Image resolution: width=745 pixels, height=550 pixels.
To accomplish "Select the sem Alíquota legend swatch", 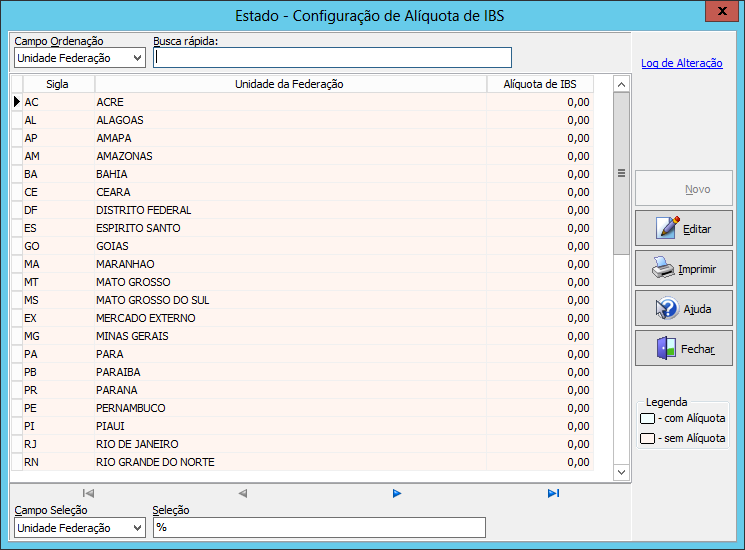I will (x=648, y=438).
